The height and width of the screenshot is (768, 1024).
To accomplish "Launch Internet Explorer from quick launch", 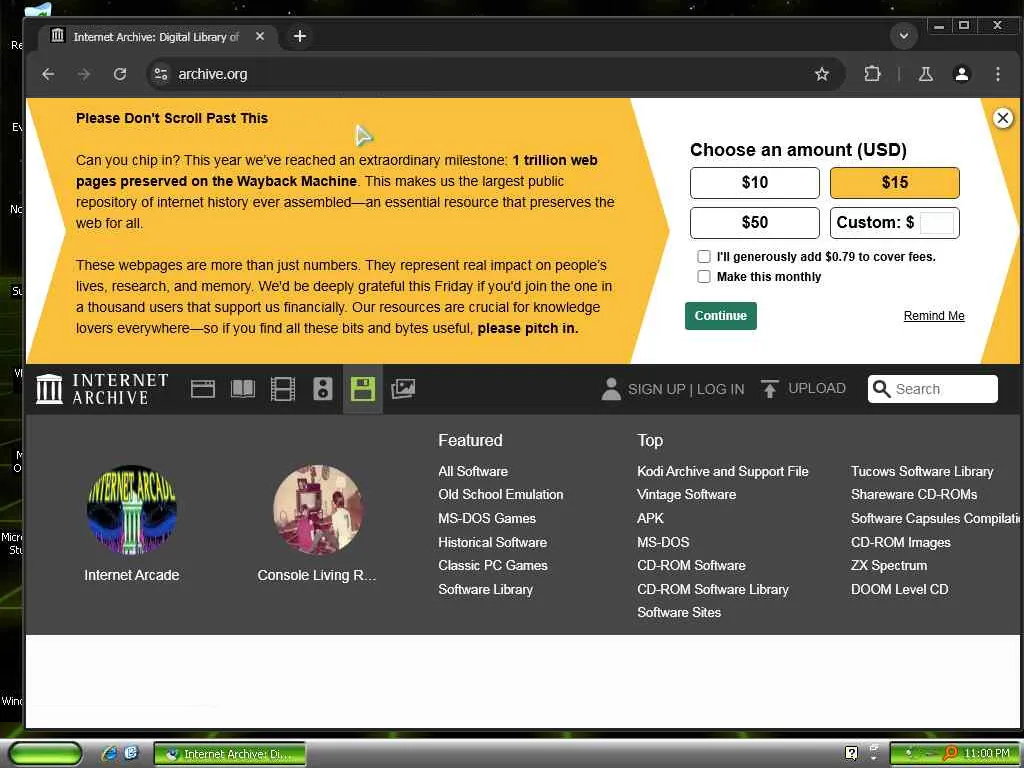I will pos(110,754).
